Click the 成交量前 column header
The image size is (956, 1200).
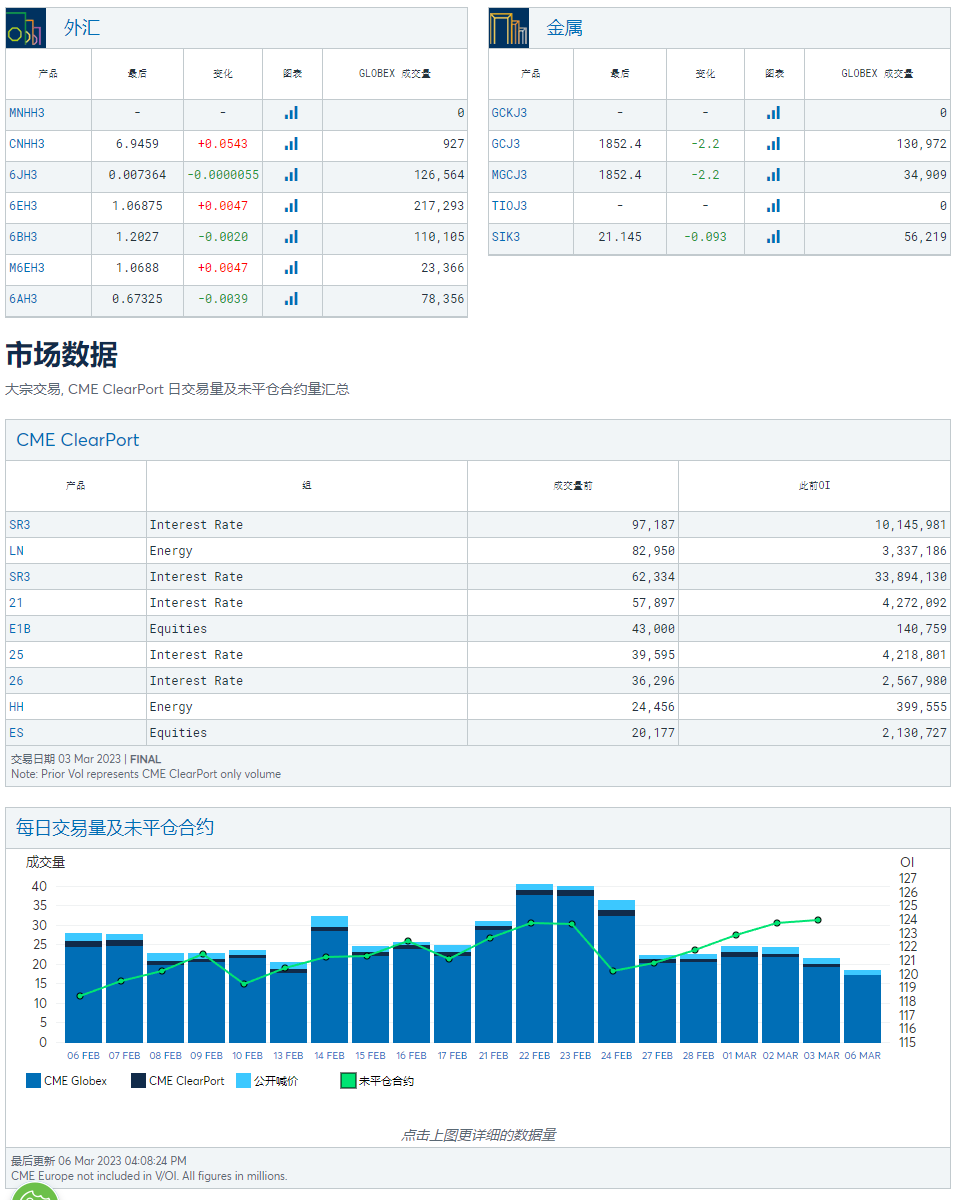pyautogui.click(x=573, y=486)
